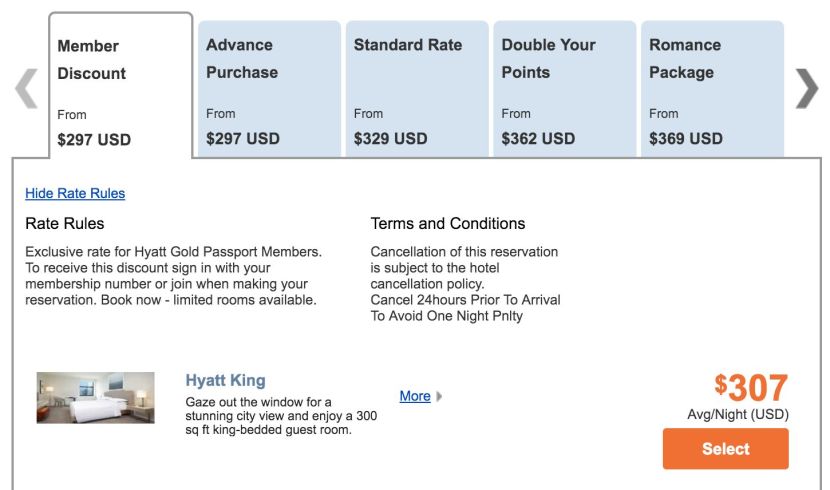Click the Gold Passport exclusive rate paragraph

[174, 276]
